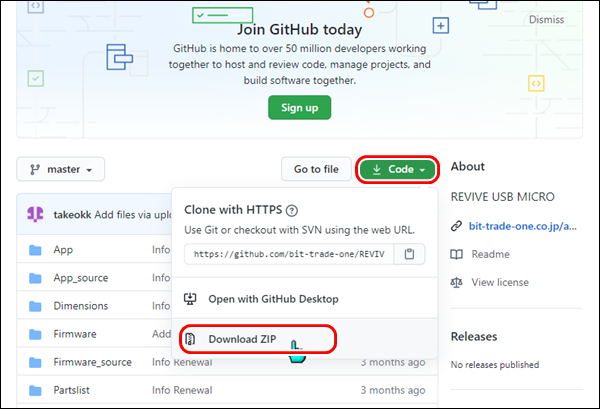This screenshot has width=600, height=409.
Task: Click the download arrow icon on Code button
Action: [377, 169]
